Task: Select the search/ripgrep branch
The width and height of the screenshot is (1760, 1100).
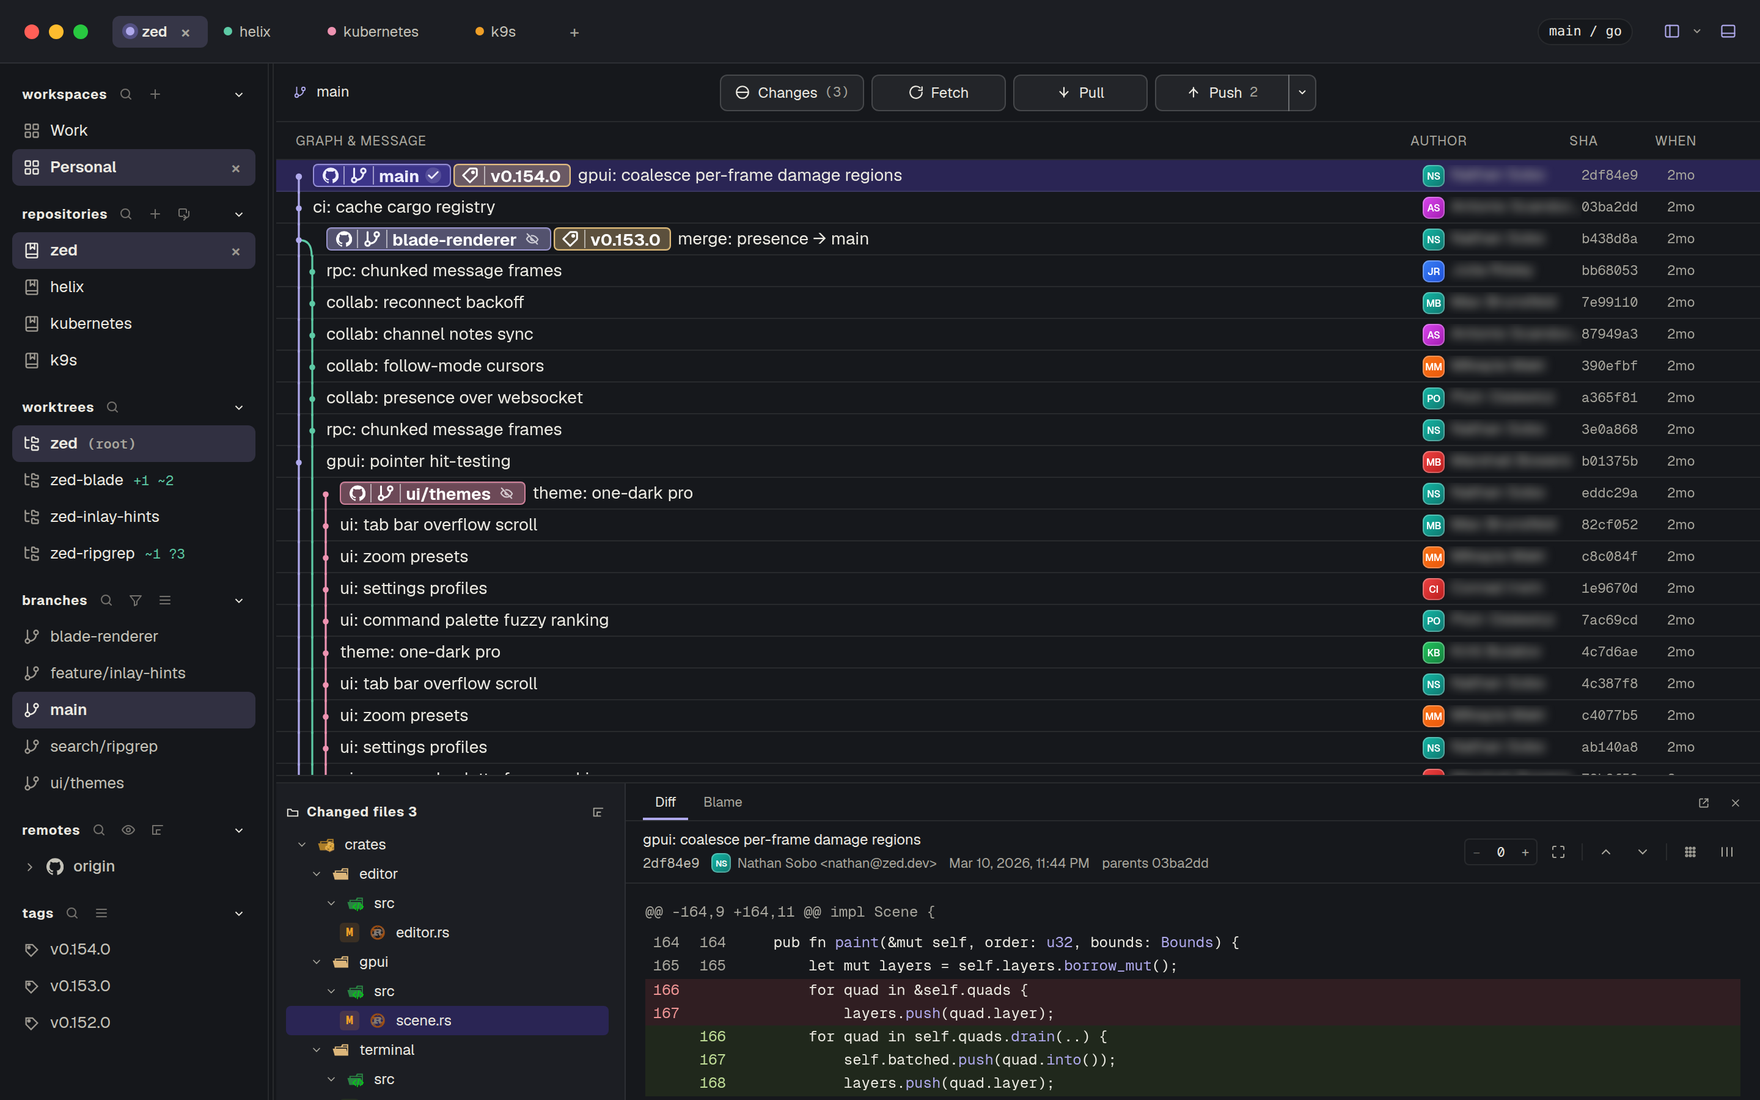Action: tap(133, 746)
